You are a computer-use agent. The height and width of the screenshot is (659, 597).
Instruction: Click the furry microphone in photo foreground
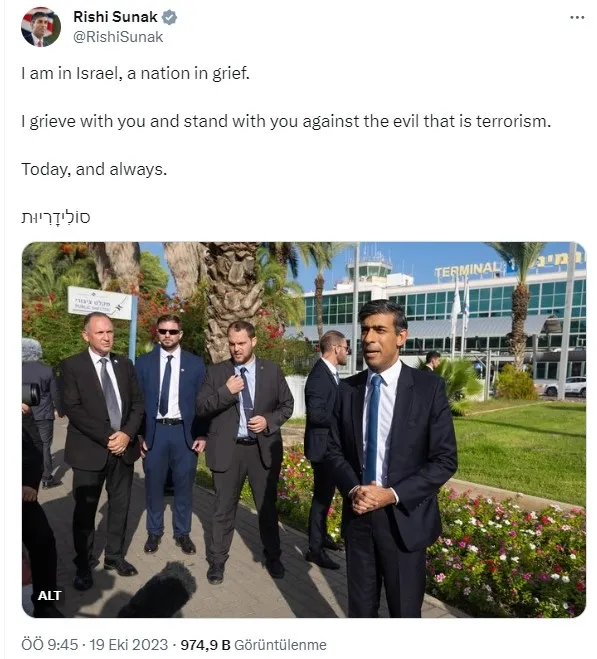pos(160,590)
